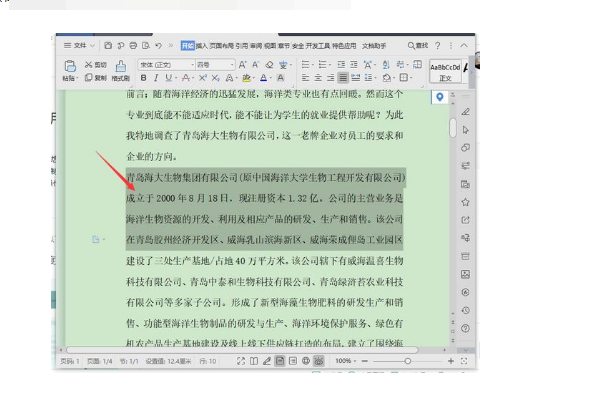This screenshot has height=400, width=600.
Task: Click the Bold formatting icon
Action: pos(143,77)
